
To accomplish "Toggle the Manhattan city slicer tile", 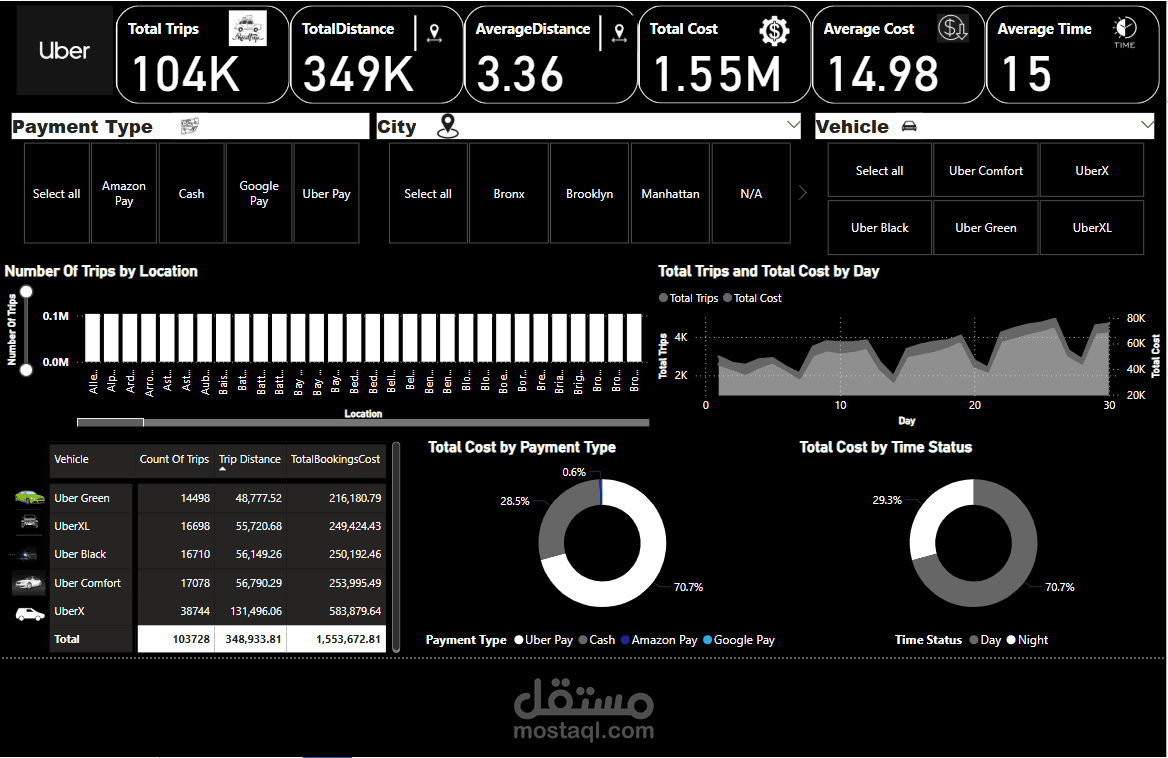I will (x=670, y=194).
